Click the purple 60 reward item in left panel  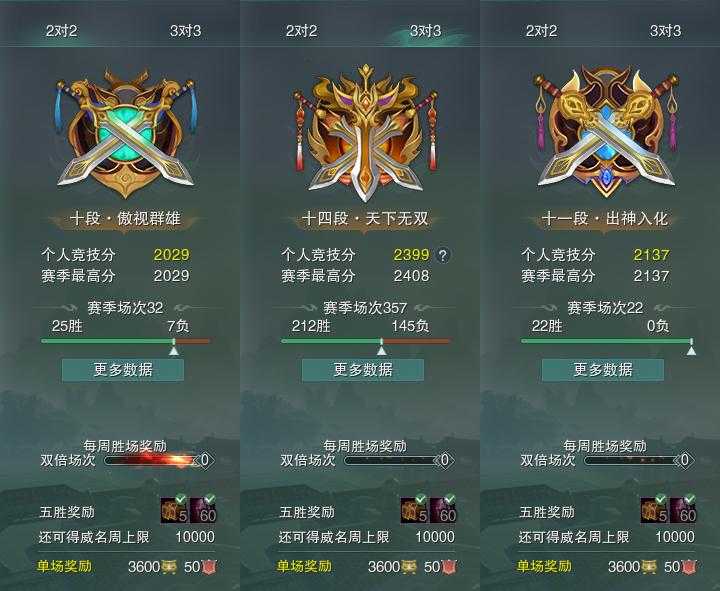click(x=202, y=510)
